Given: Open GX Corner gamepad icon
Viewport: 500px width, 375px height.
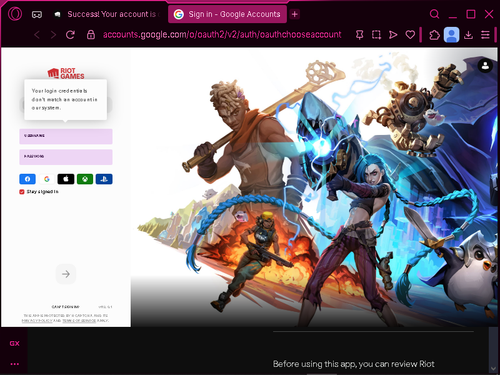Looking at the screenshot, I should coord(37,14).
